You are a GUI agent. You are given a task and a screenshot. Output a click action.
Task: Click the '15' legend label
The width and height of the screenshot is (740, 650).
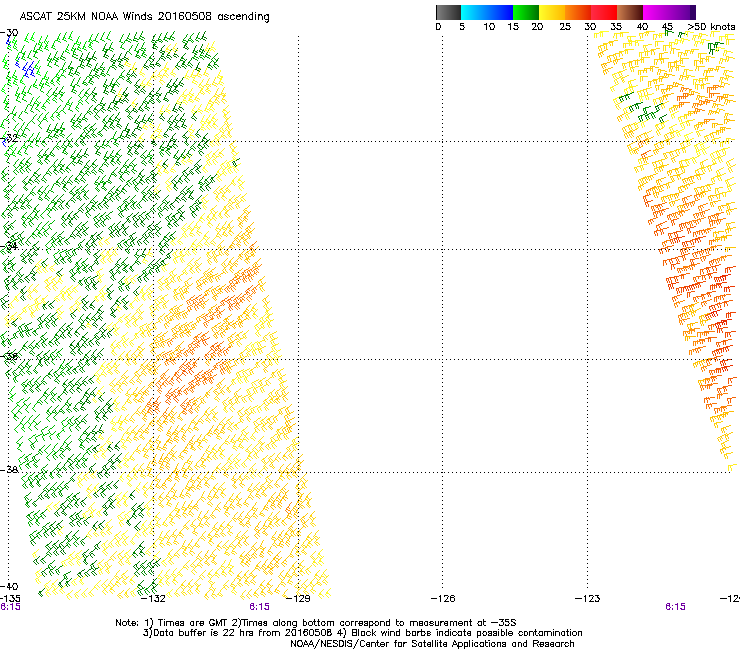(x=513, y=27)
